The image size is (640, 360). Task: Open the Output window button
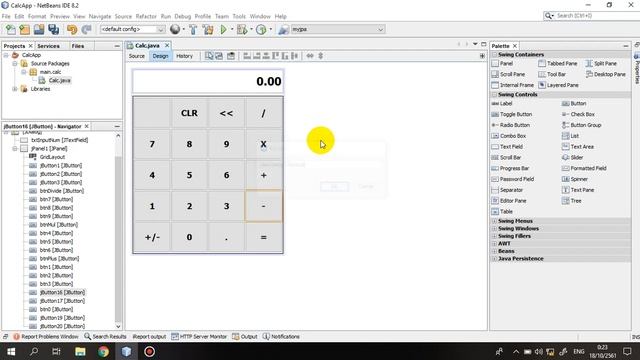click(245, 337)
